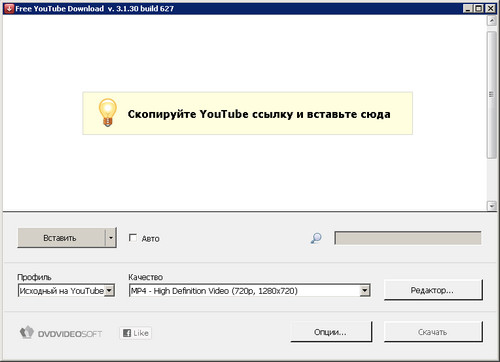Click the red app icon in title bar
This screenshot has height=362, width=500.
pyautogui.click(x=9, y=8)
